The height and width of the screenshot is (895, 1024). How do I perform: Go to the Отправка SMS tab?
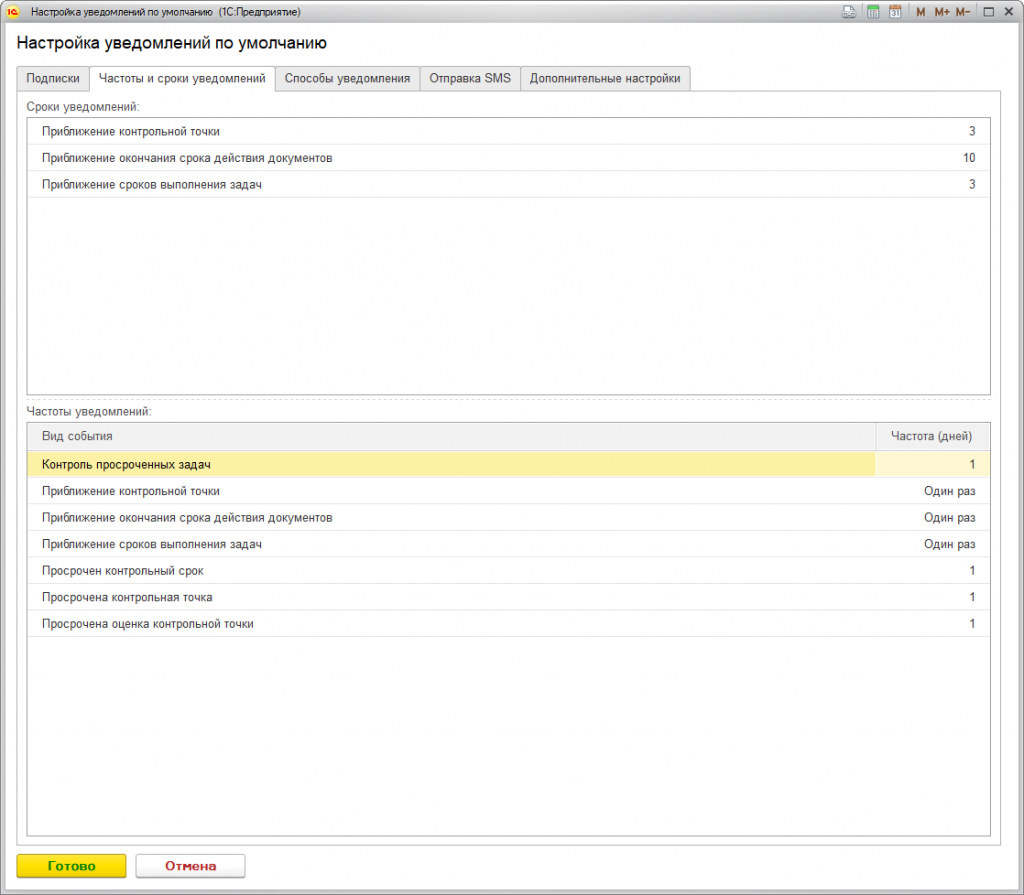click(x=470, y=79)
